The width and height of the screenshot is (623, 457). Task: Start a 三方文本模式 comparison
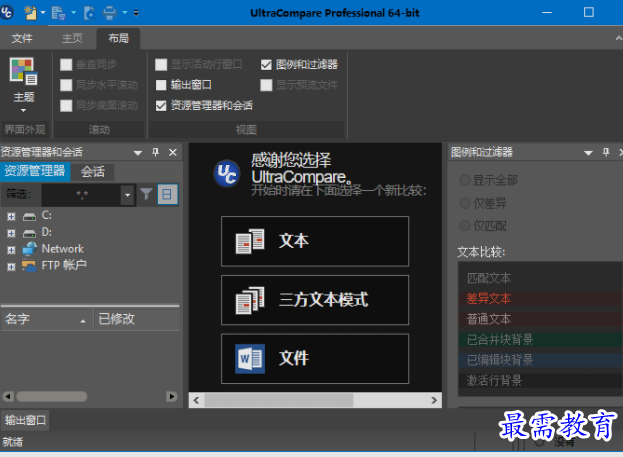[x=315, y=300]
